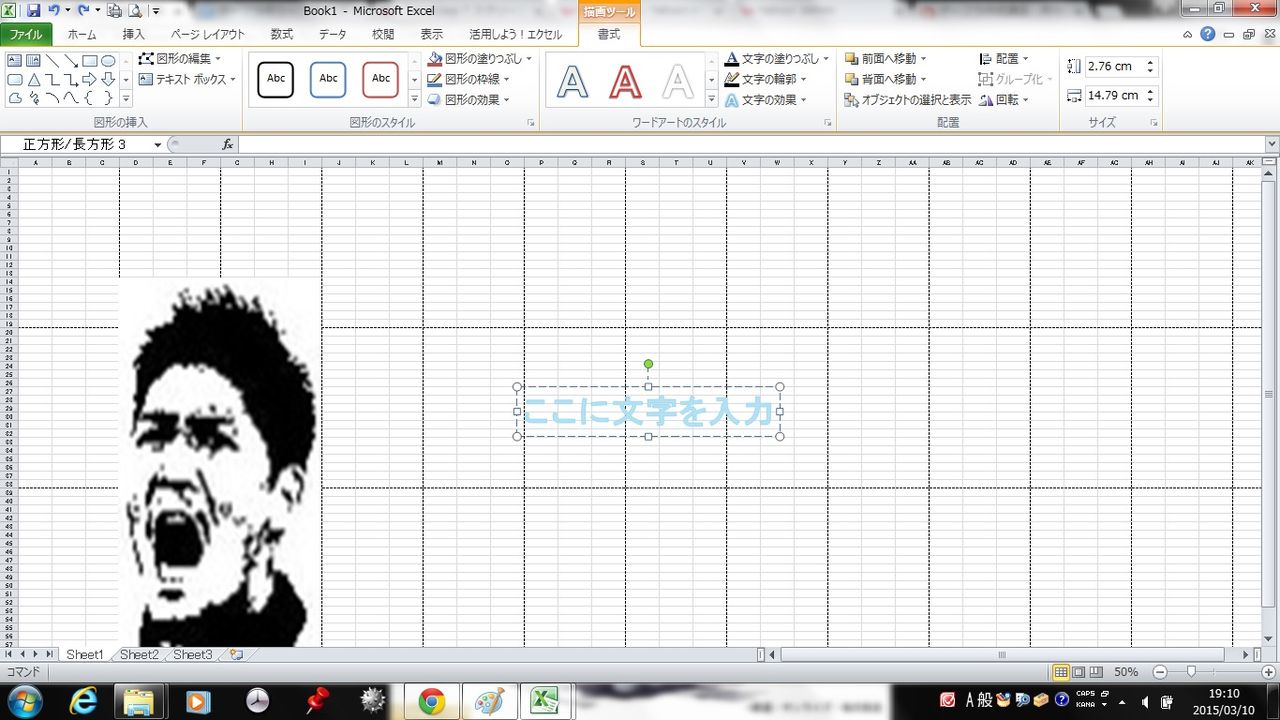Choose the blue outlined WordArt A style
This screenshot has width=1280, height=720.
click(572, 81)
